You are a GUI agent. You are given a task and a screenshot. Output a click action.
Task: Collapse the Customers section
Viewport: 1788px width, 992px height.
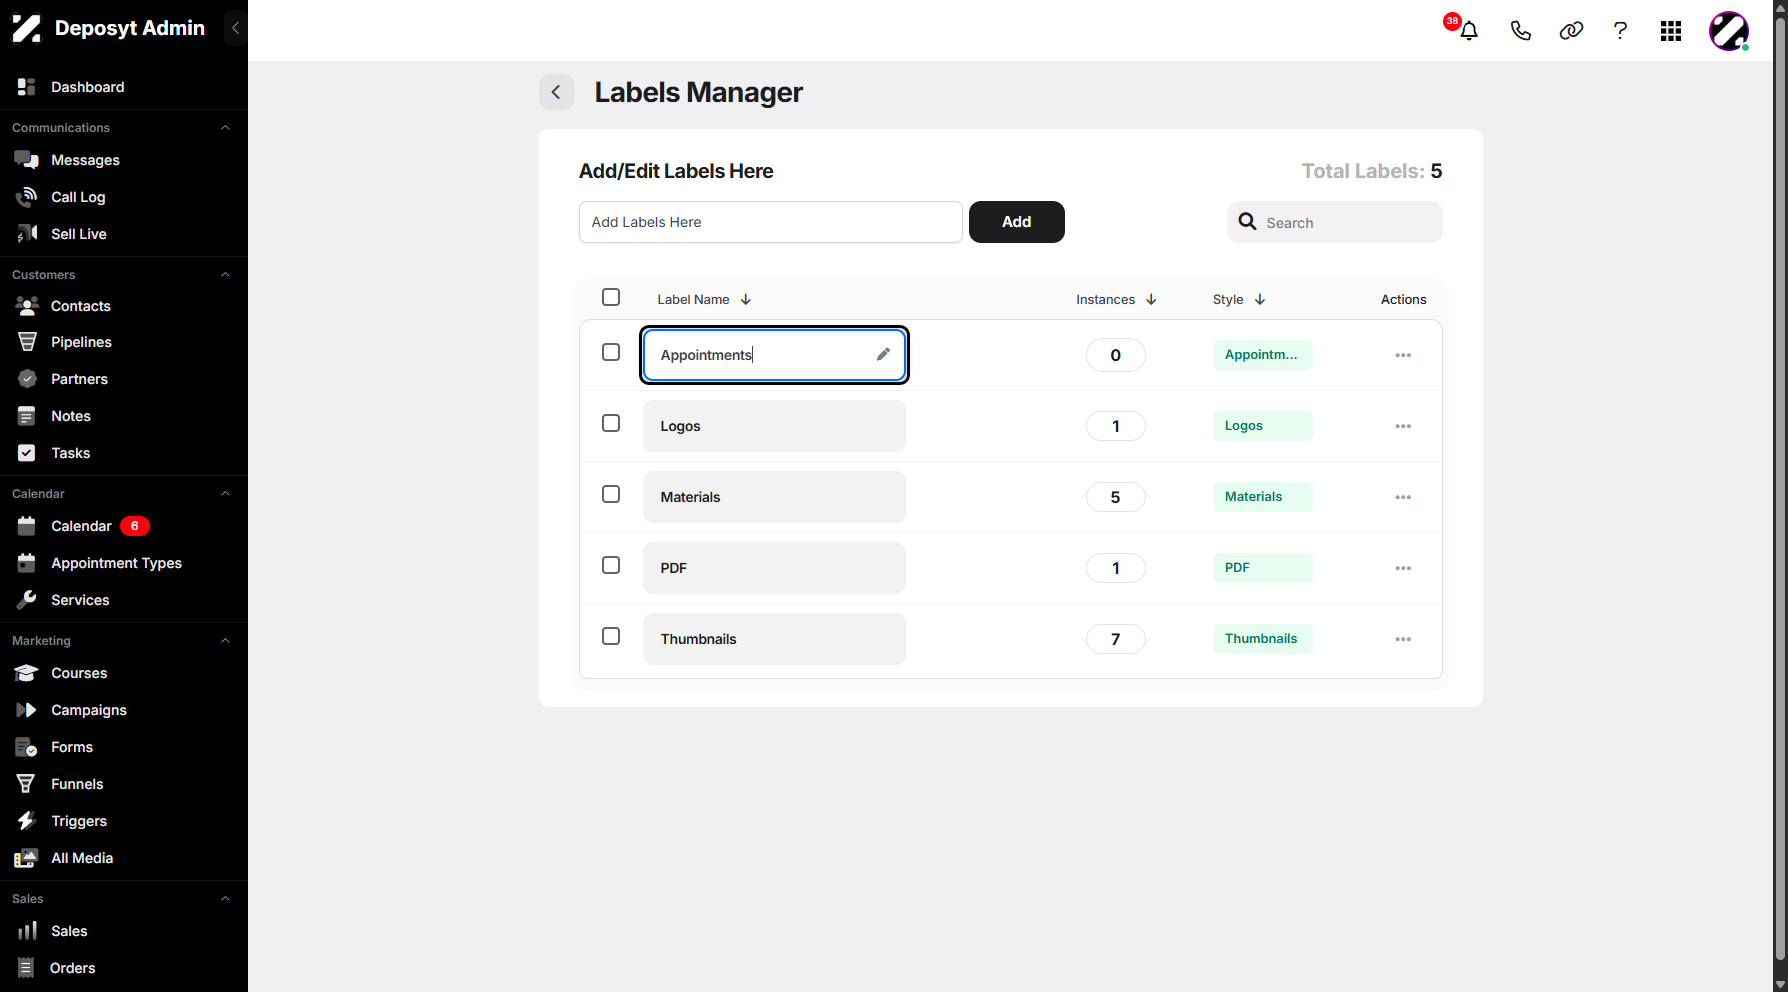click(x=225, y=275)
